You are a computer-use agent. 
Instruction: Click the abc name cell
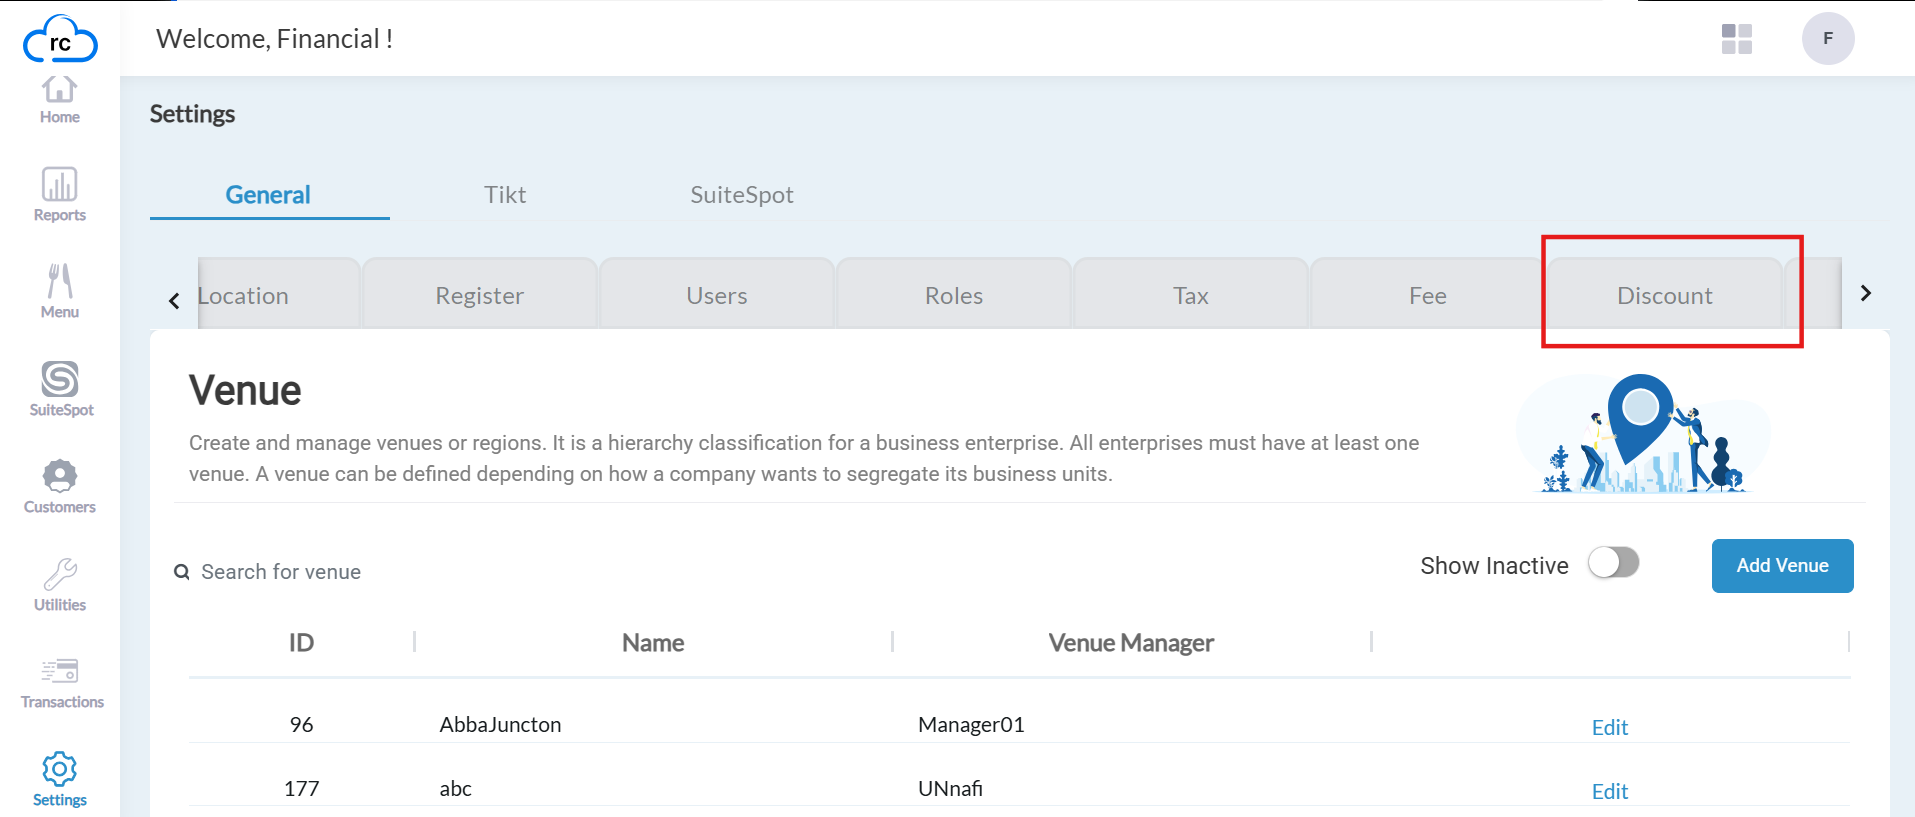point(455,789)
